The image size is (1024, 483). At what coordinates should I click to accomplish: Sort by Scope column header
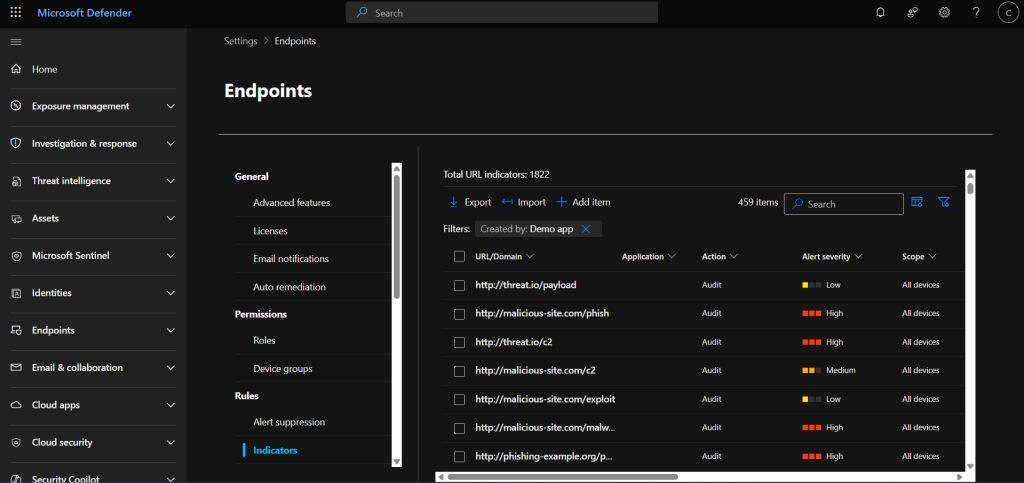point(919,257)
